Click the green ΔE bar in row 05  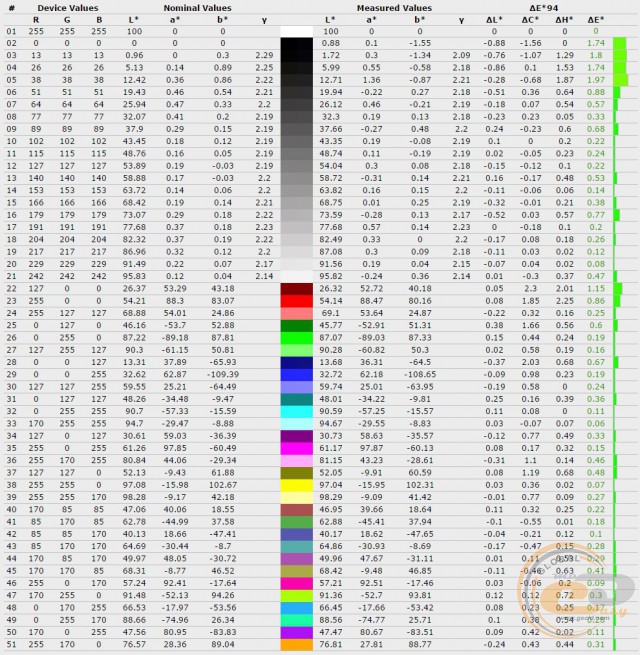pyautogui.click(x=621, y=80)
